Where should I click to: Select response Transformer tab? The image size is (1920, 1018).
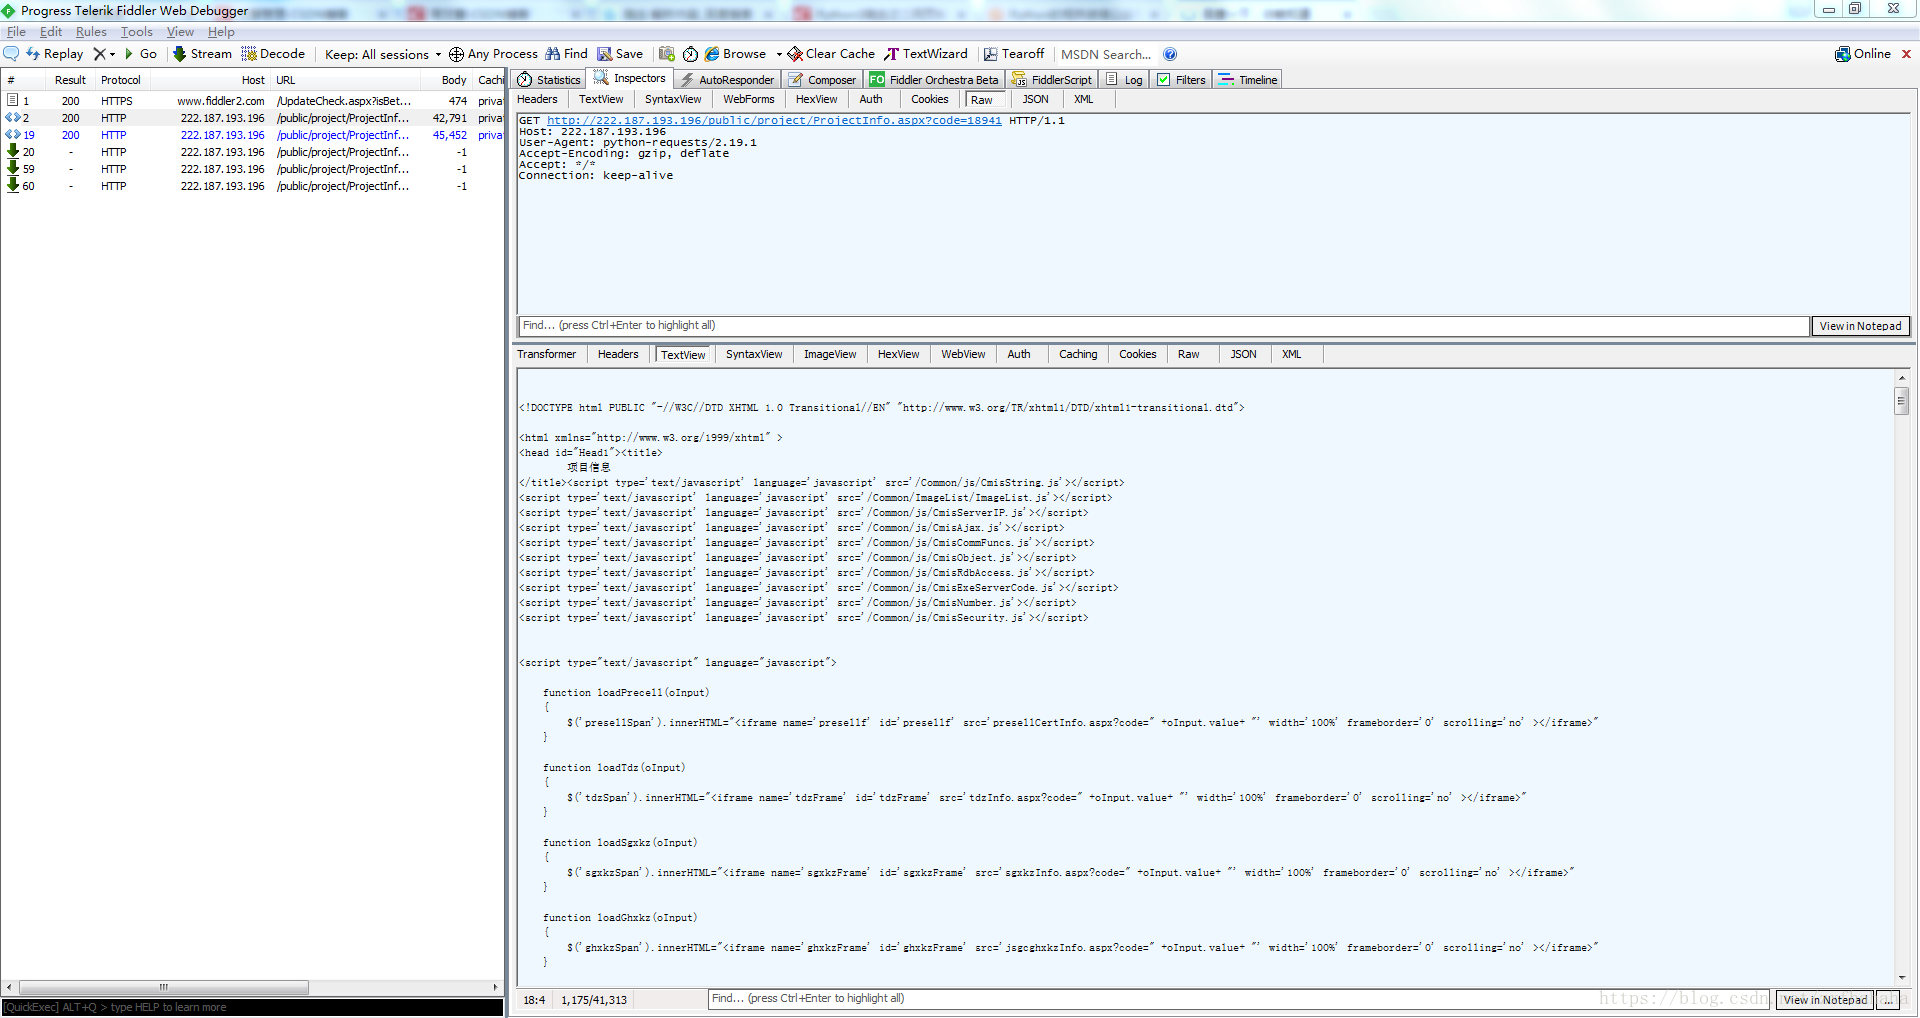546,354
